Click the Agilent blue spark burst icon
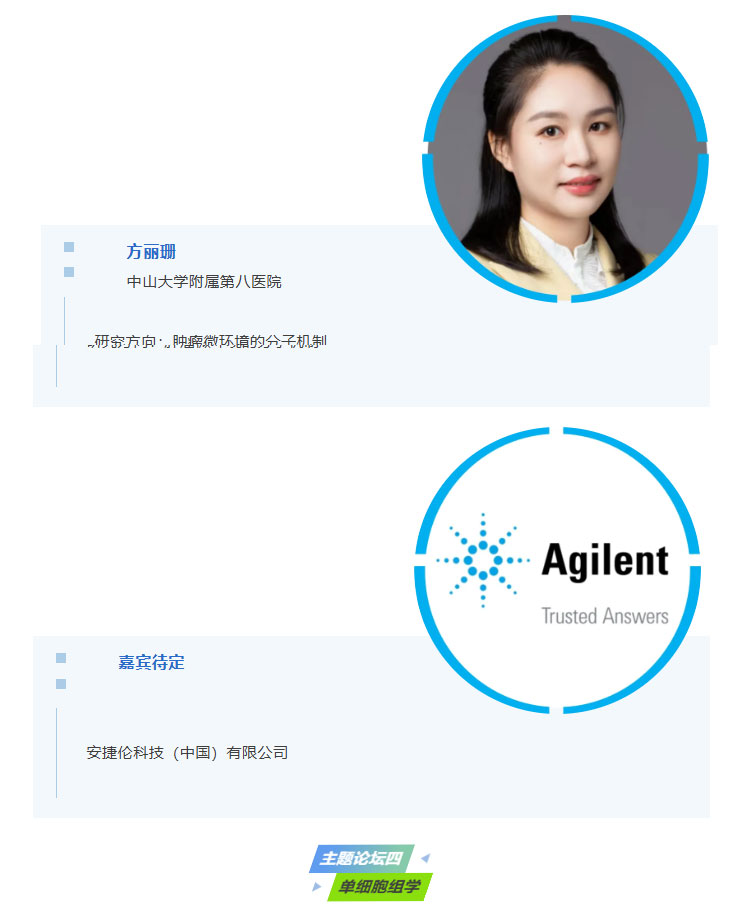This screenshot has height=922, width=750. coord(483,560)
